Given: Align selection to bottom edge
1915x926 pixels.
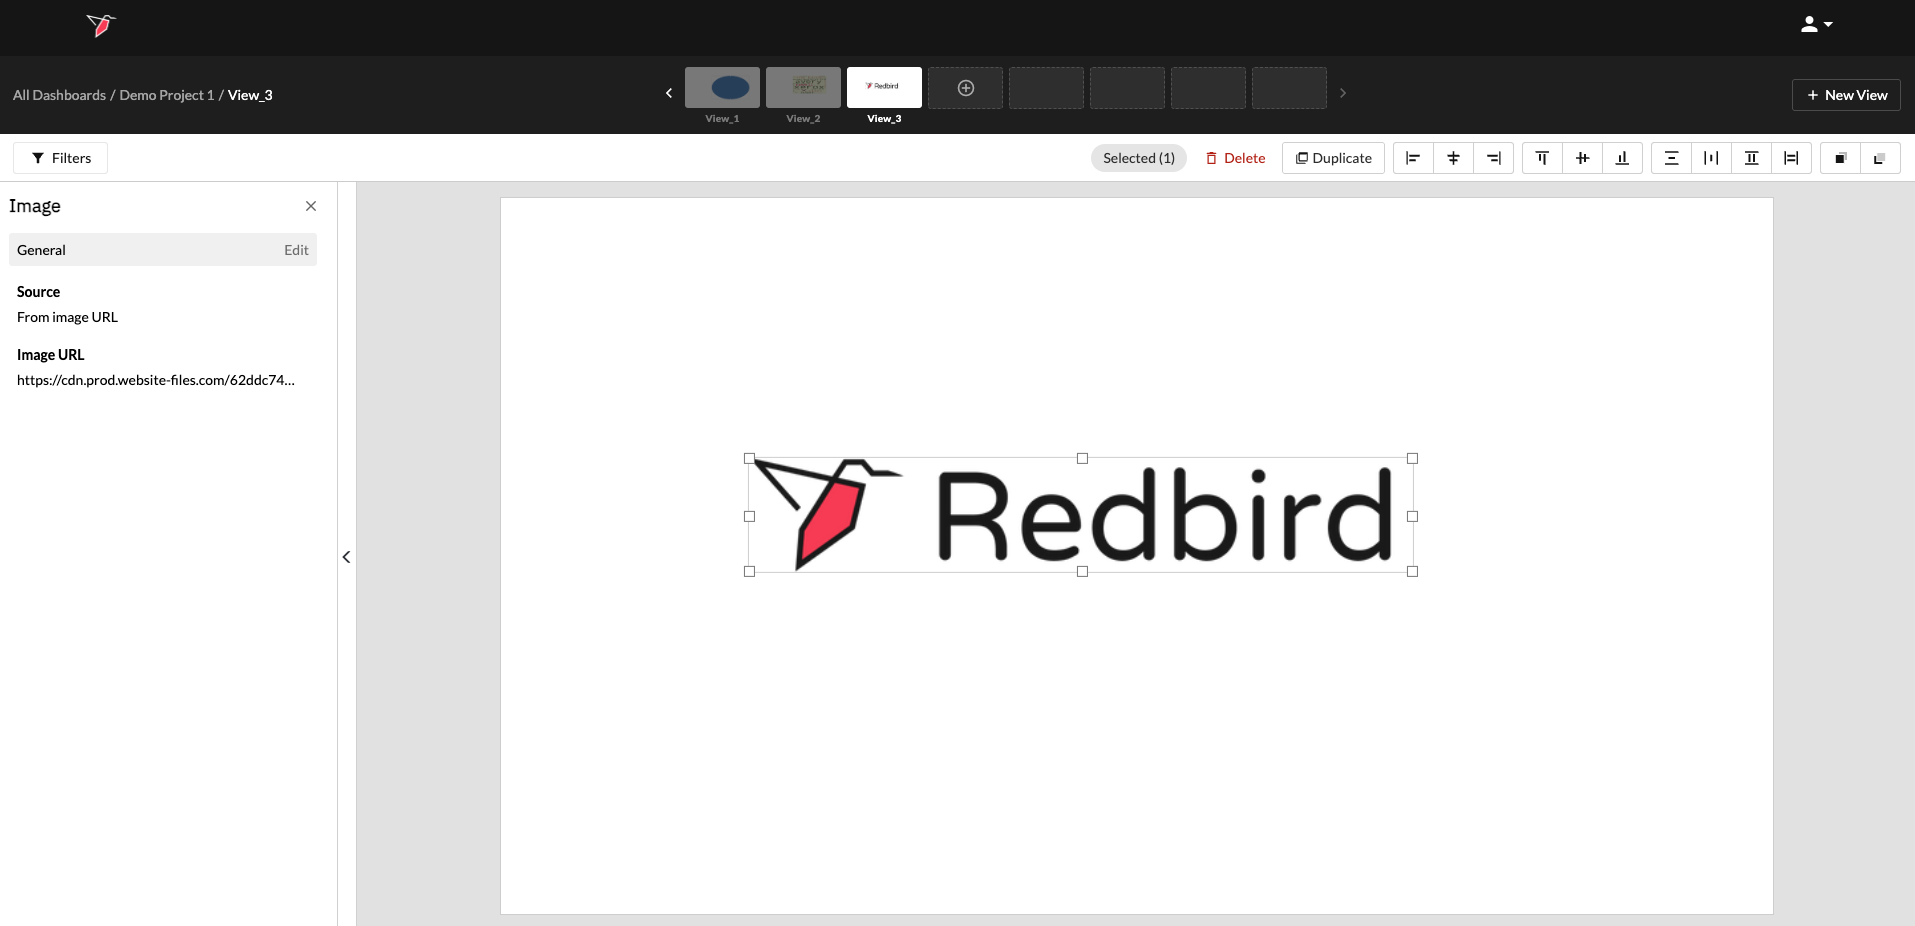Looking at the screenshot, I should (x=1622, y=158).
